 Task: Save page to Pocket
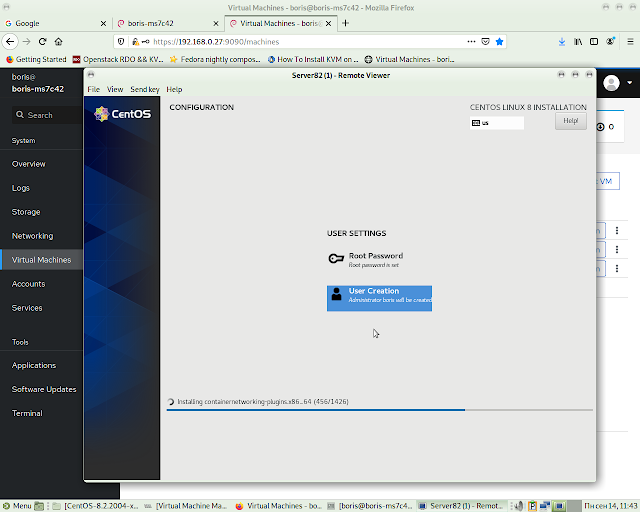[x=485, y=42]
